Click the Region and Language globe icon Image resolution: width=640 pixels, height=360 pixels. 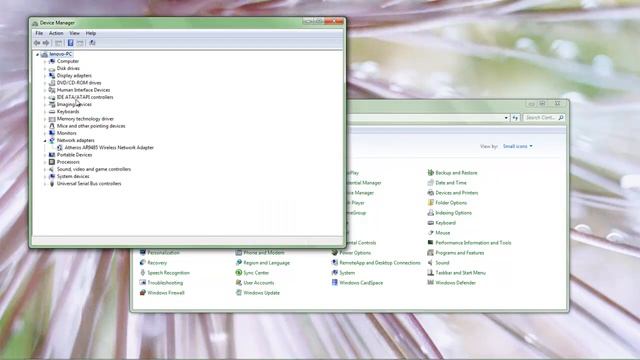coord(239,262)
